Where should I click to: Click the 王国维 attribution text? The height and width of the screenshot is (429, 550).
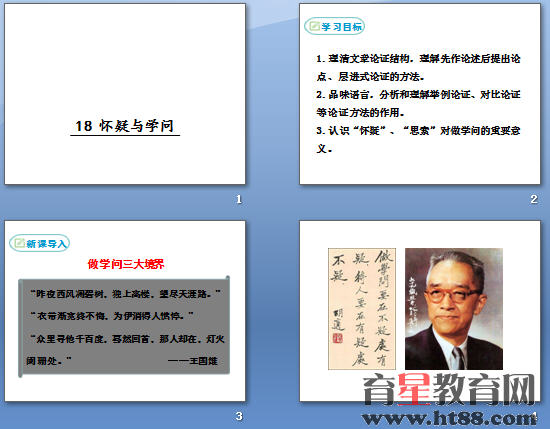point(193,361)
